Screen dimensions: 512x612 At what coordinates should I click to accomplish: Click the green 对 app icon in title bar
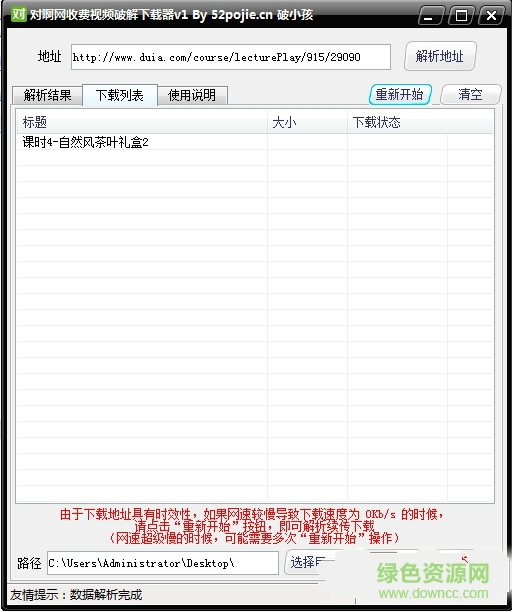pos(18,14)
